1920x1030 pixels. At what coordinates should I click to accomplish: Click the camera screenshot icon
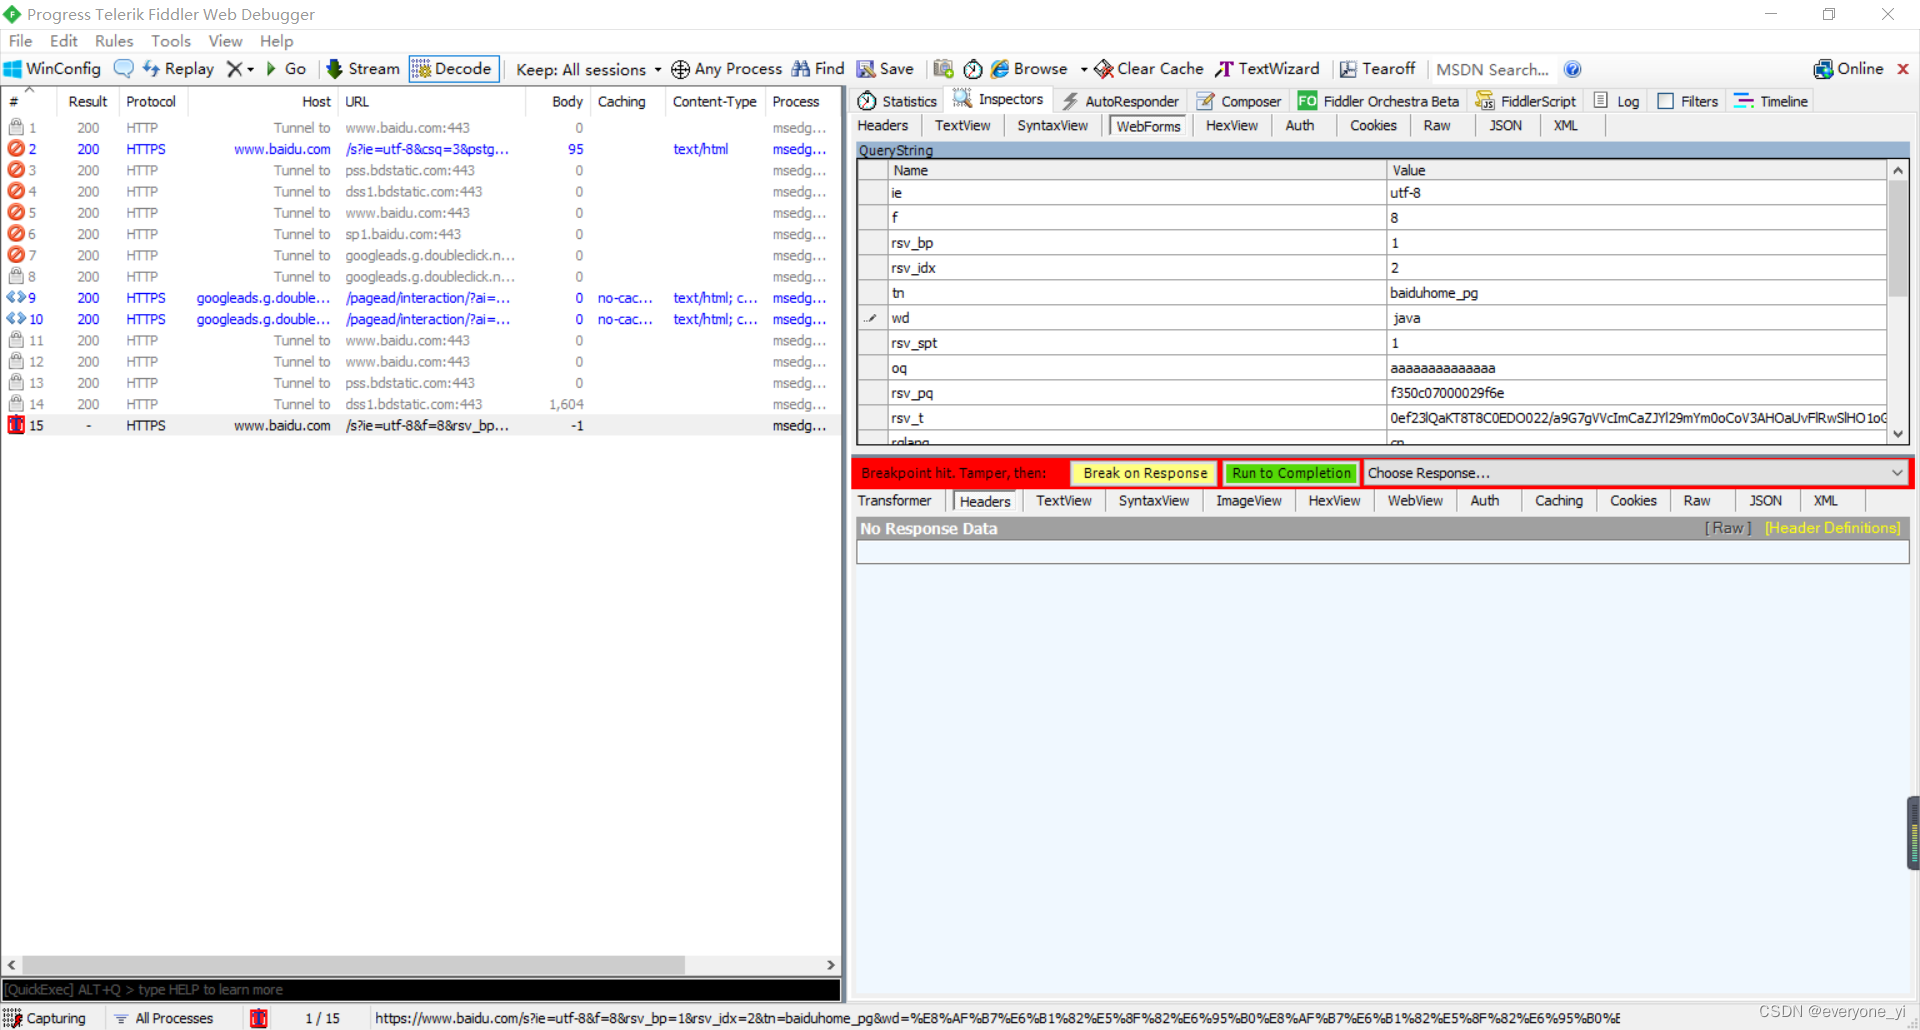pyautogui.click(x=943, y=69)
